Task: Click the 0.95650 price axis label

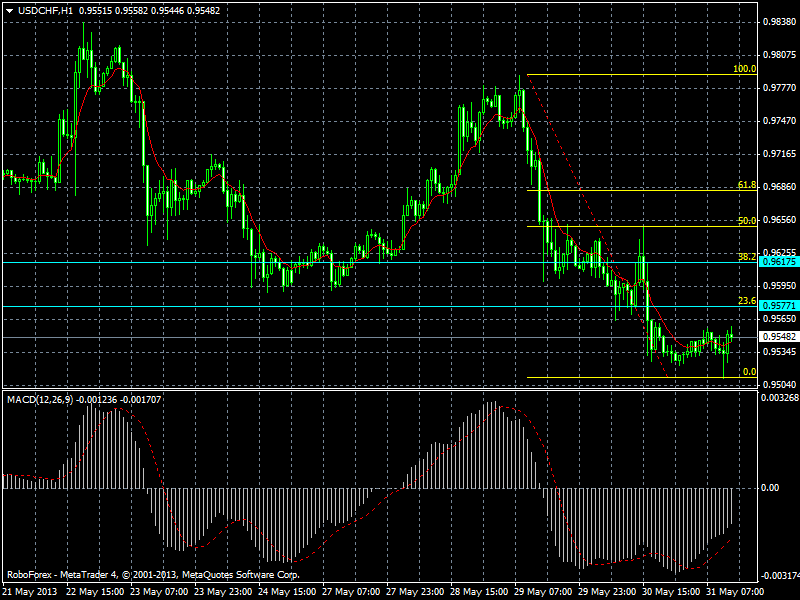Action: 779,319
